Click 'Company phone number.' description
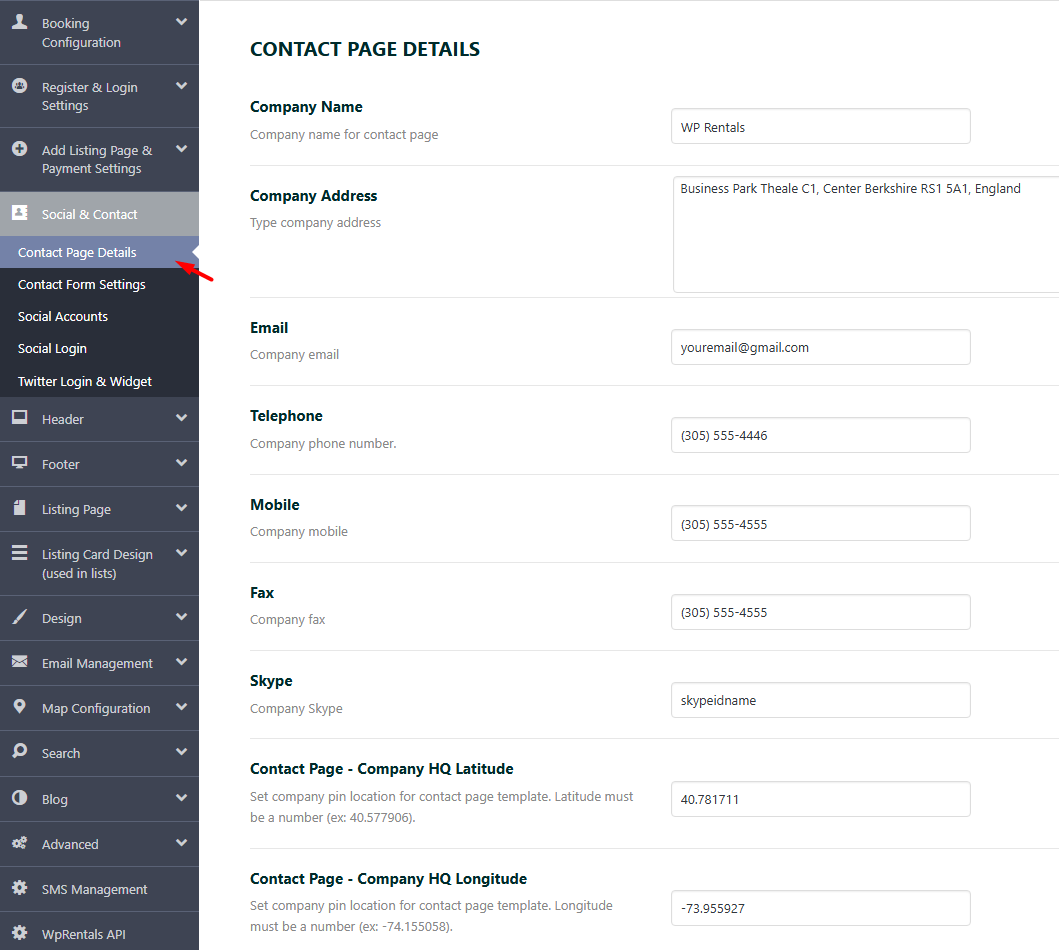This screenshot has width=1059, height=950. [323, 444]
